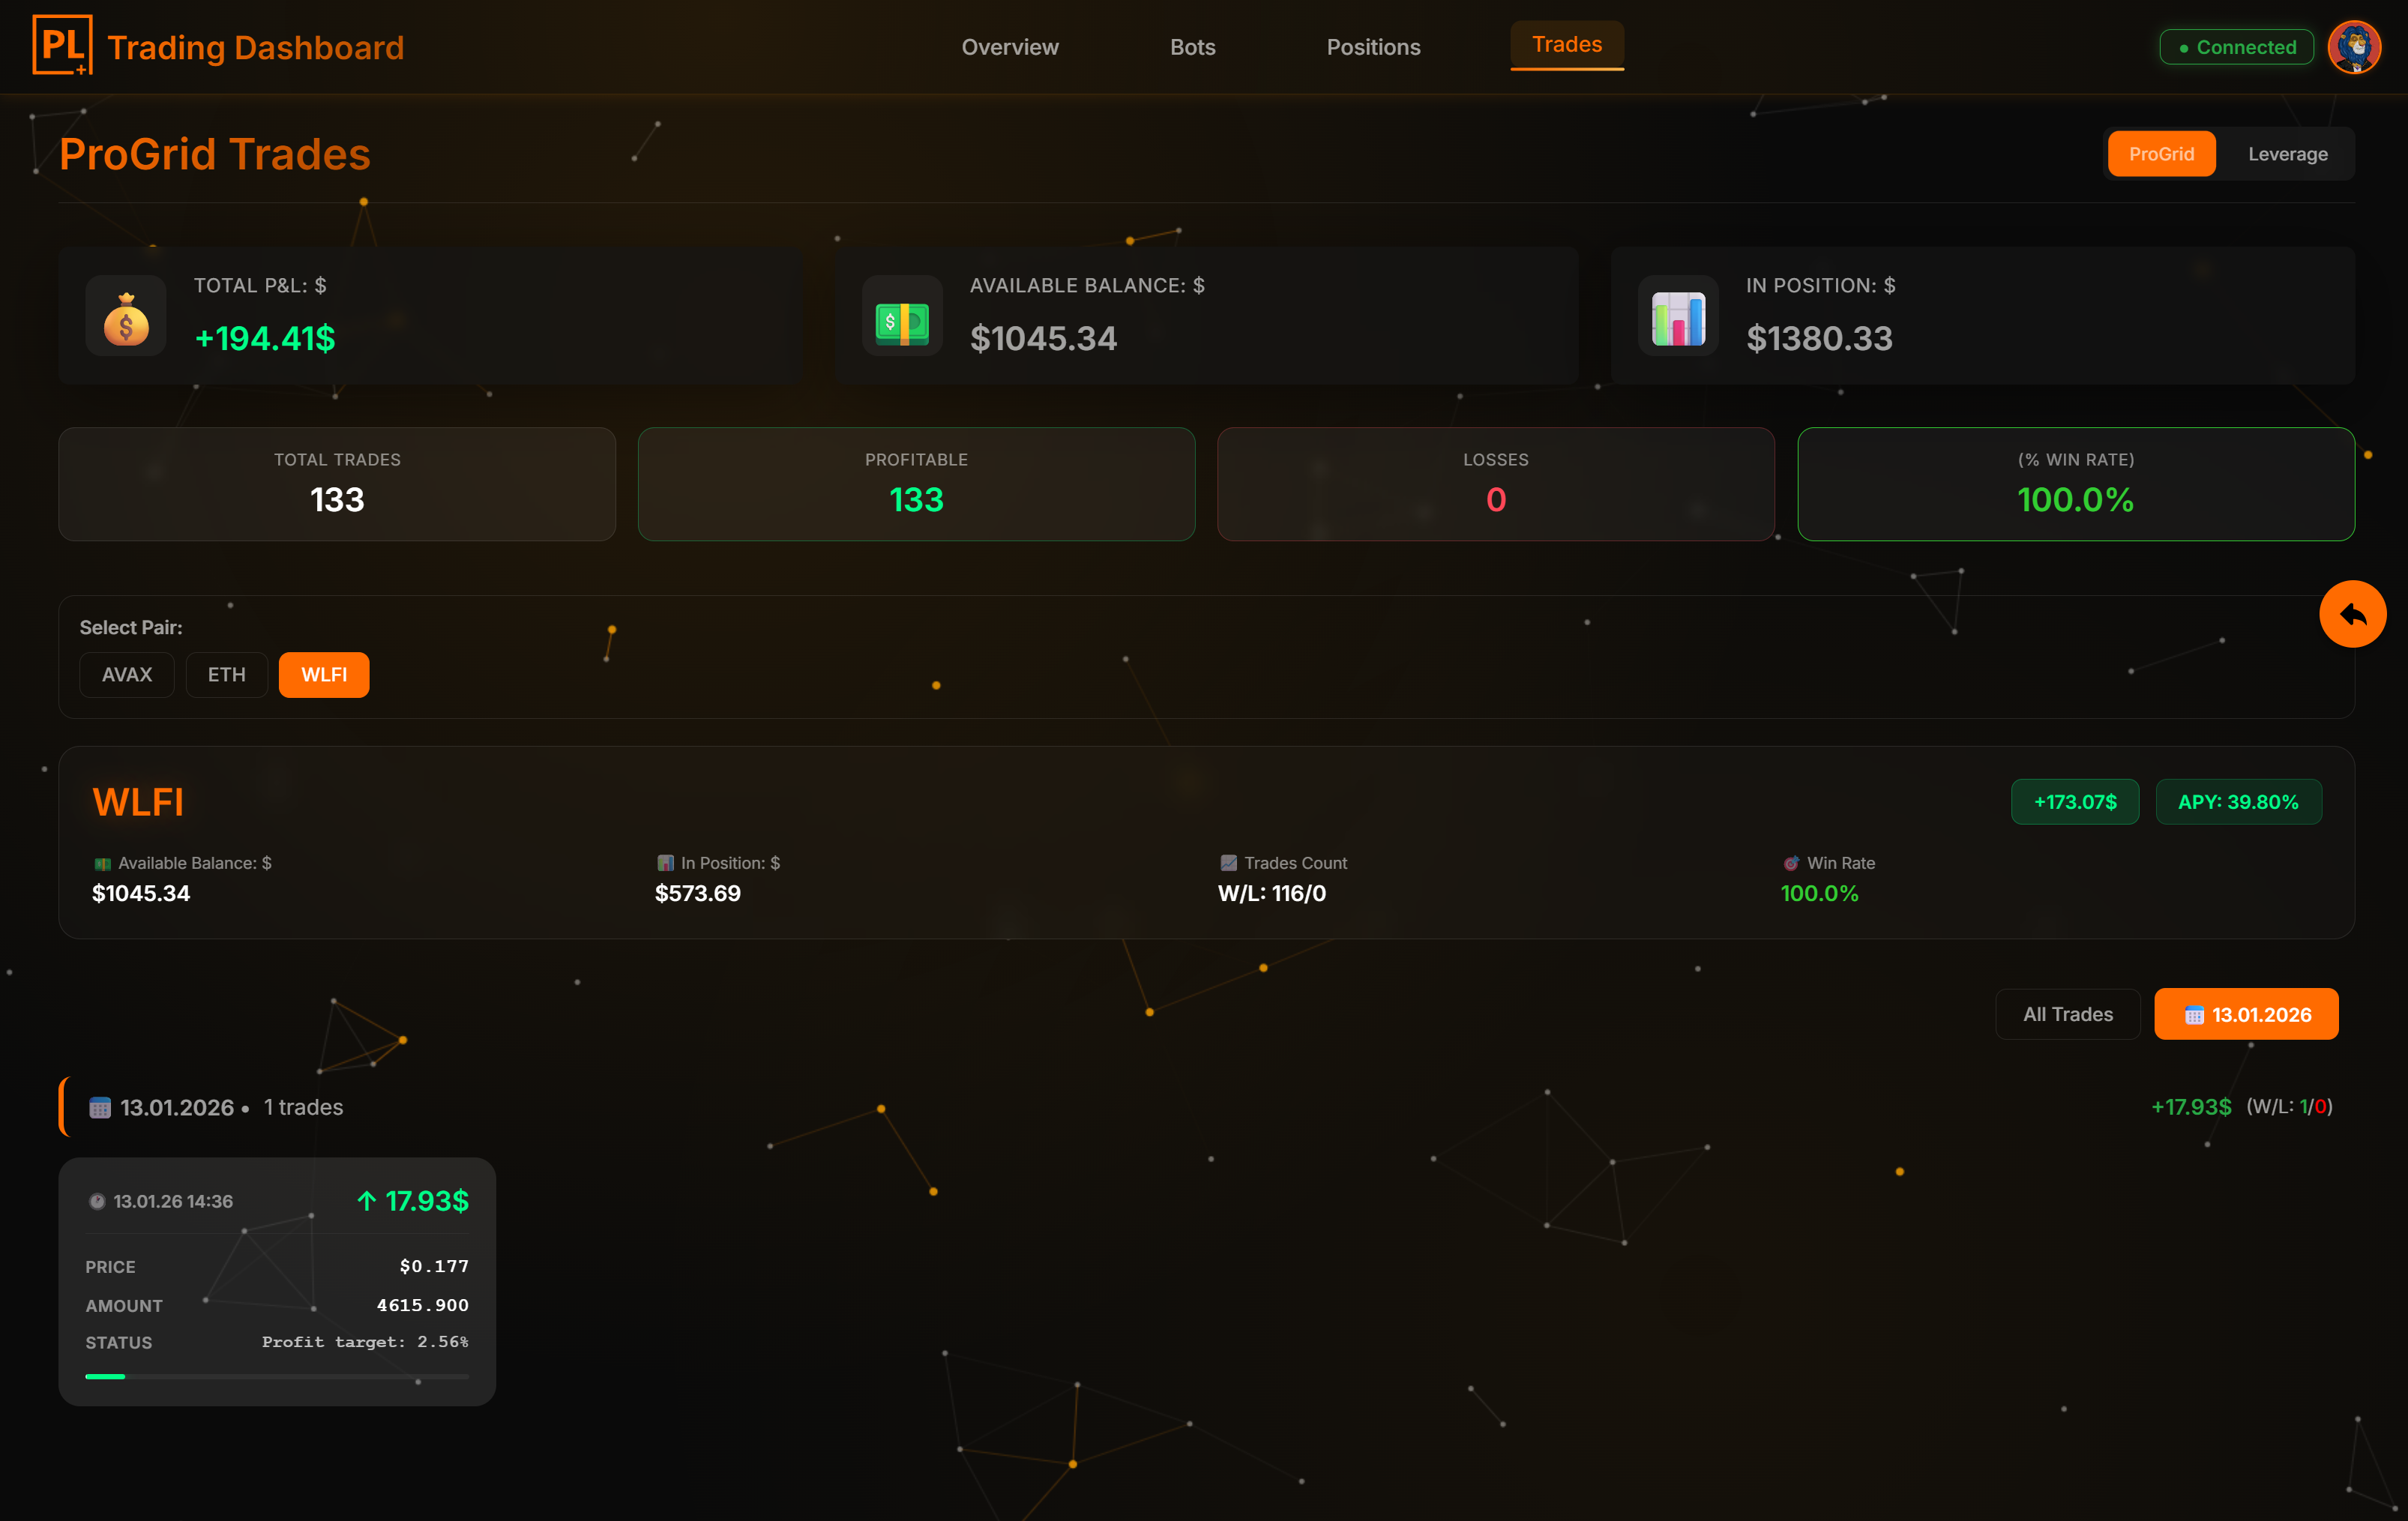Select the ETH pair
The height and width of the screenshot is (1521, 2408).
pyautogui.click(x=226, y=675)
